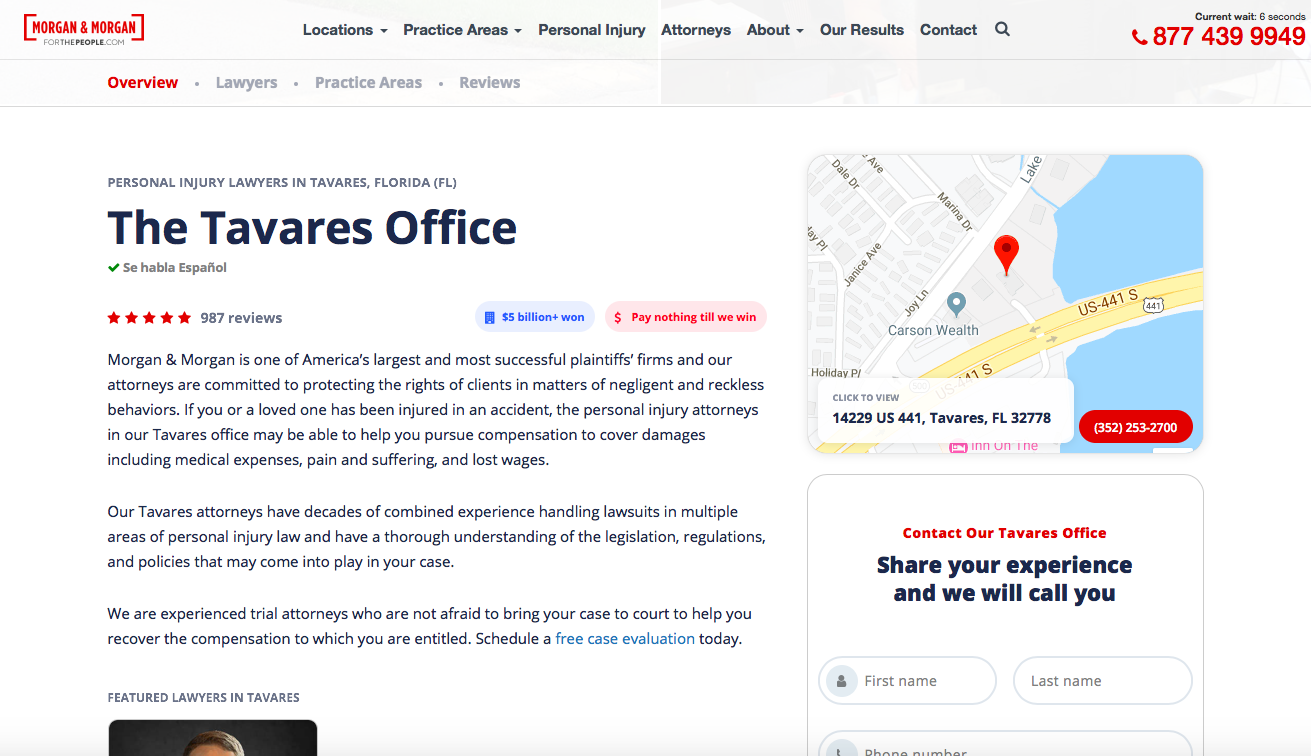Call 877 439 9949 from the header
The height and width of the screenshot is (756, 1311).
tap(1229, 37)
